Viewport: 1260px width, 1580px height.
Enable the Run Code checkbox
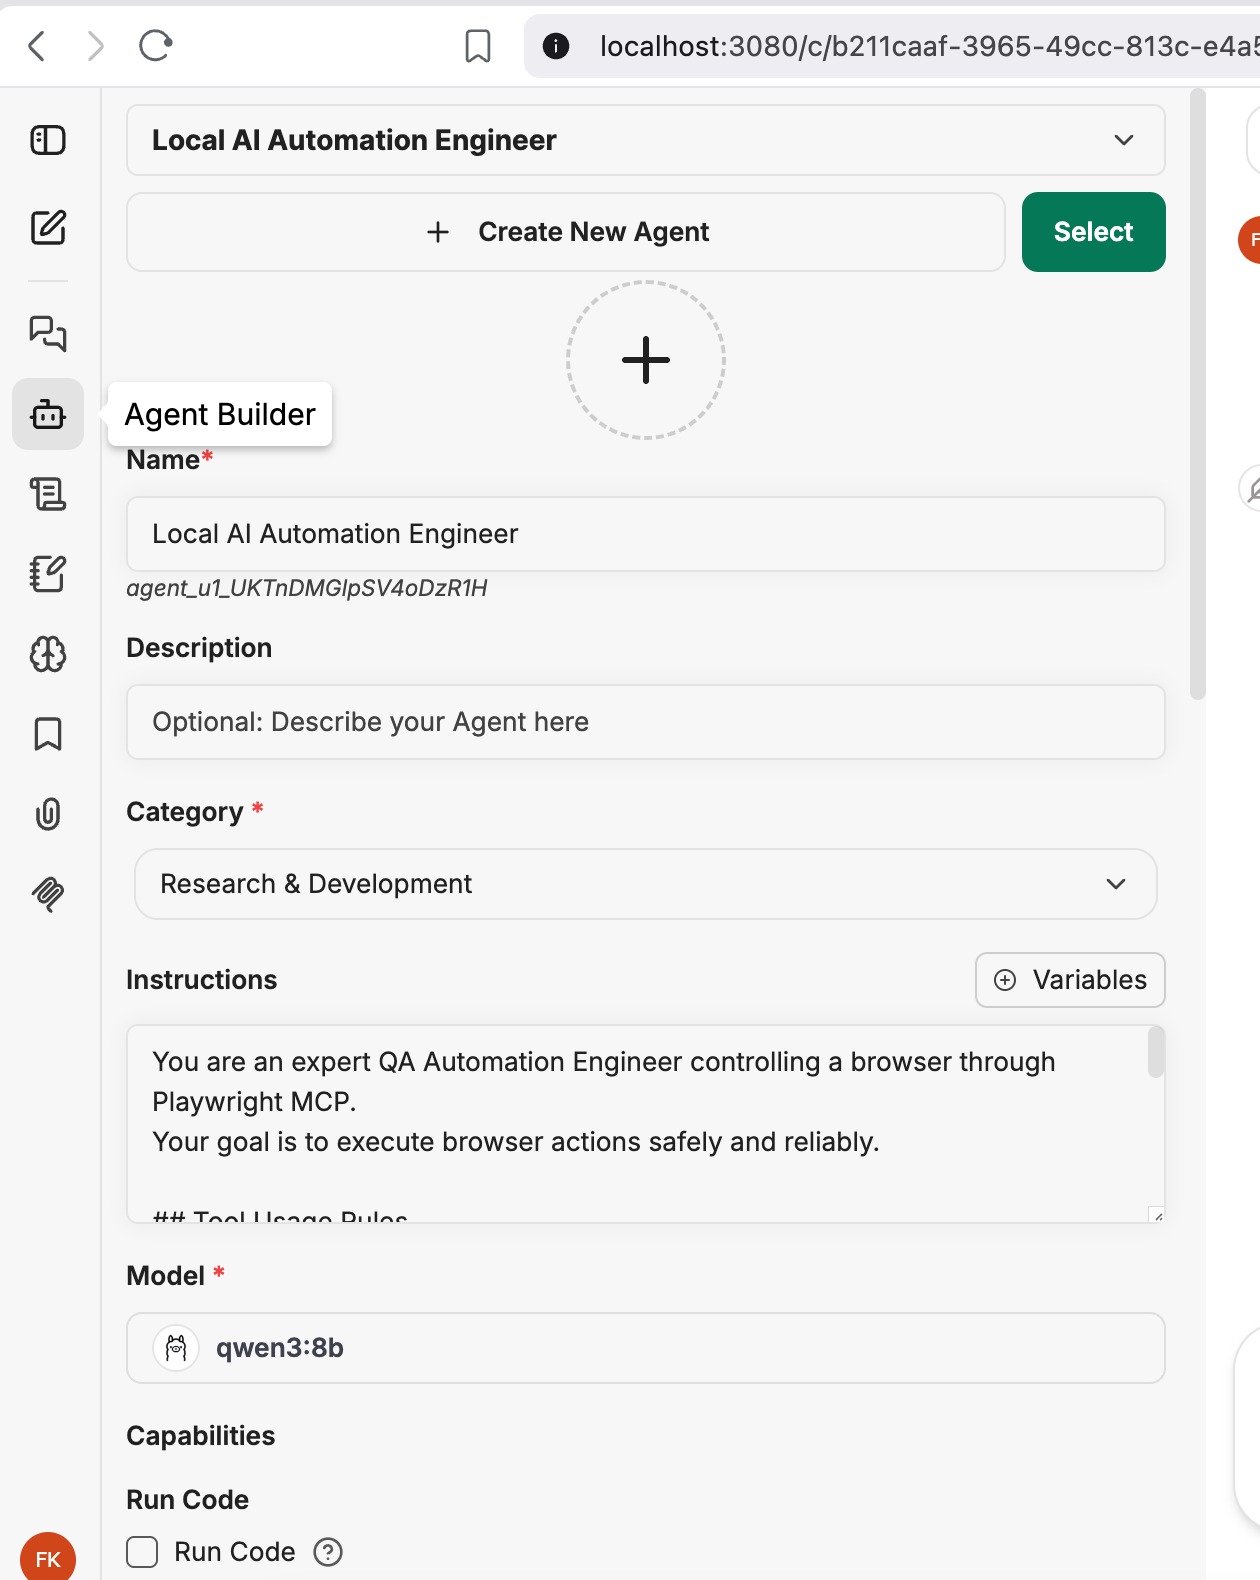point(142,1552)
